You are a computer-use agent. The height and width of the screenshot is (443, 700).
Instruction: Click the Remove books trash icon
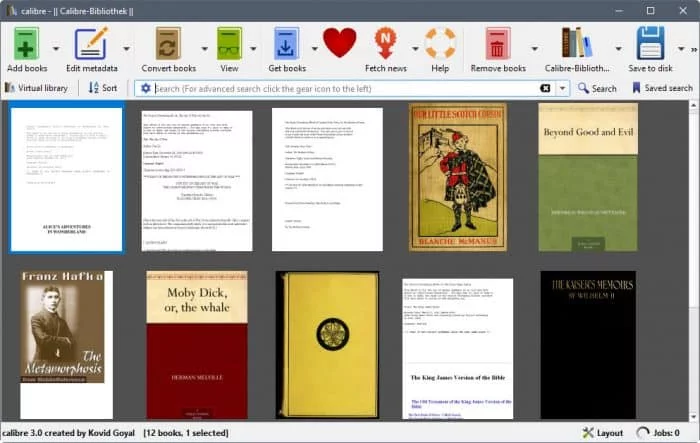tap(498, 43)
